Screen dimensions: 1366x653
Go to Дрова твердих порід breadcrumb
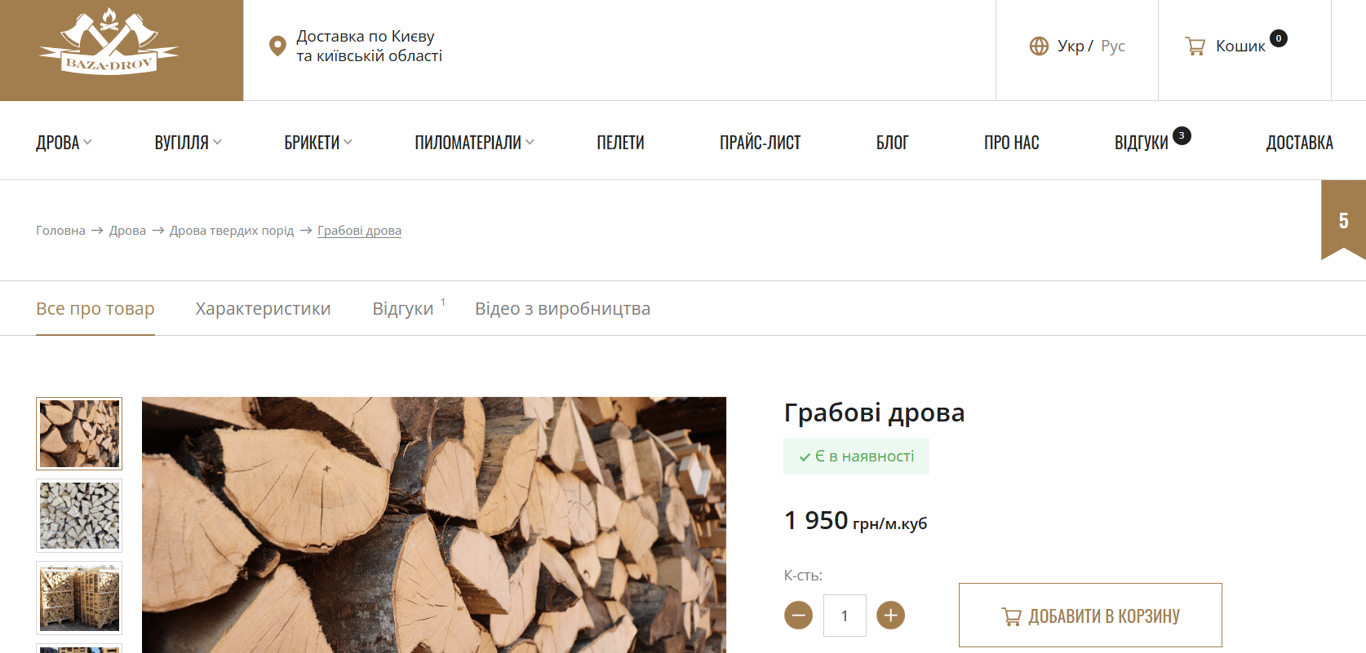tap(232, 230)
